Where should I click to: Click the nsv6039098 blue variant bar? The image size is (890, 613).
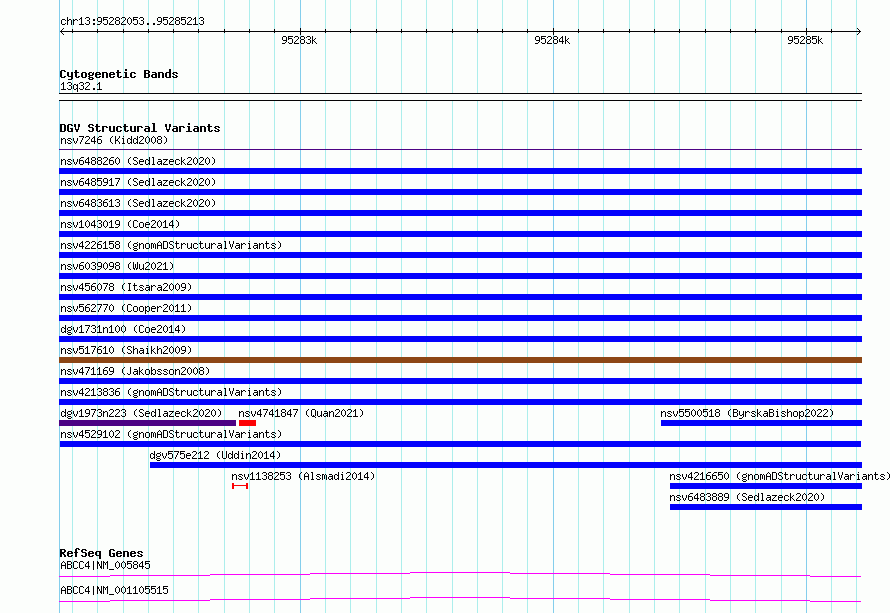tap(460, 276)
